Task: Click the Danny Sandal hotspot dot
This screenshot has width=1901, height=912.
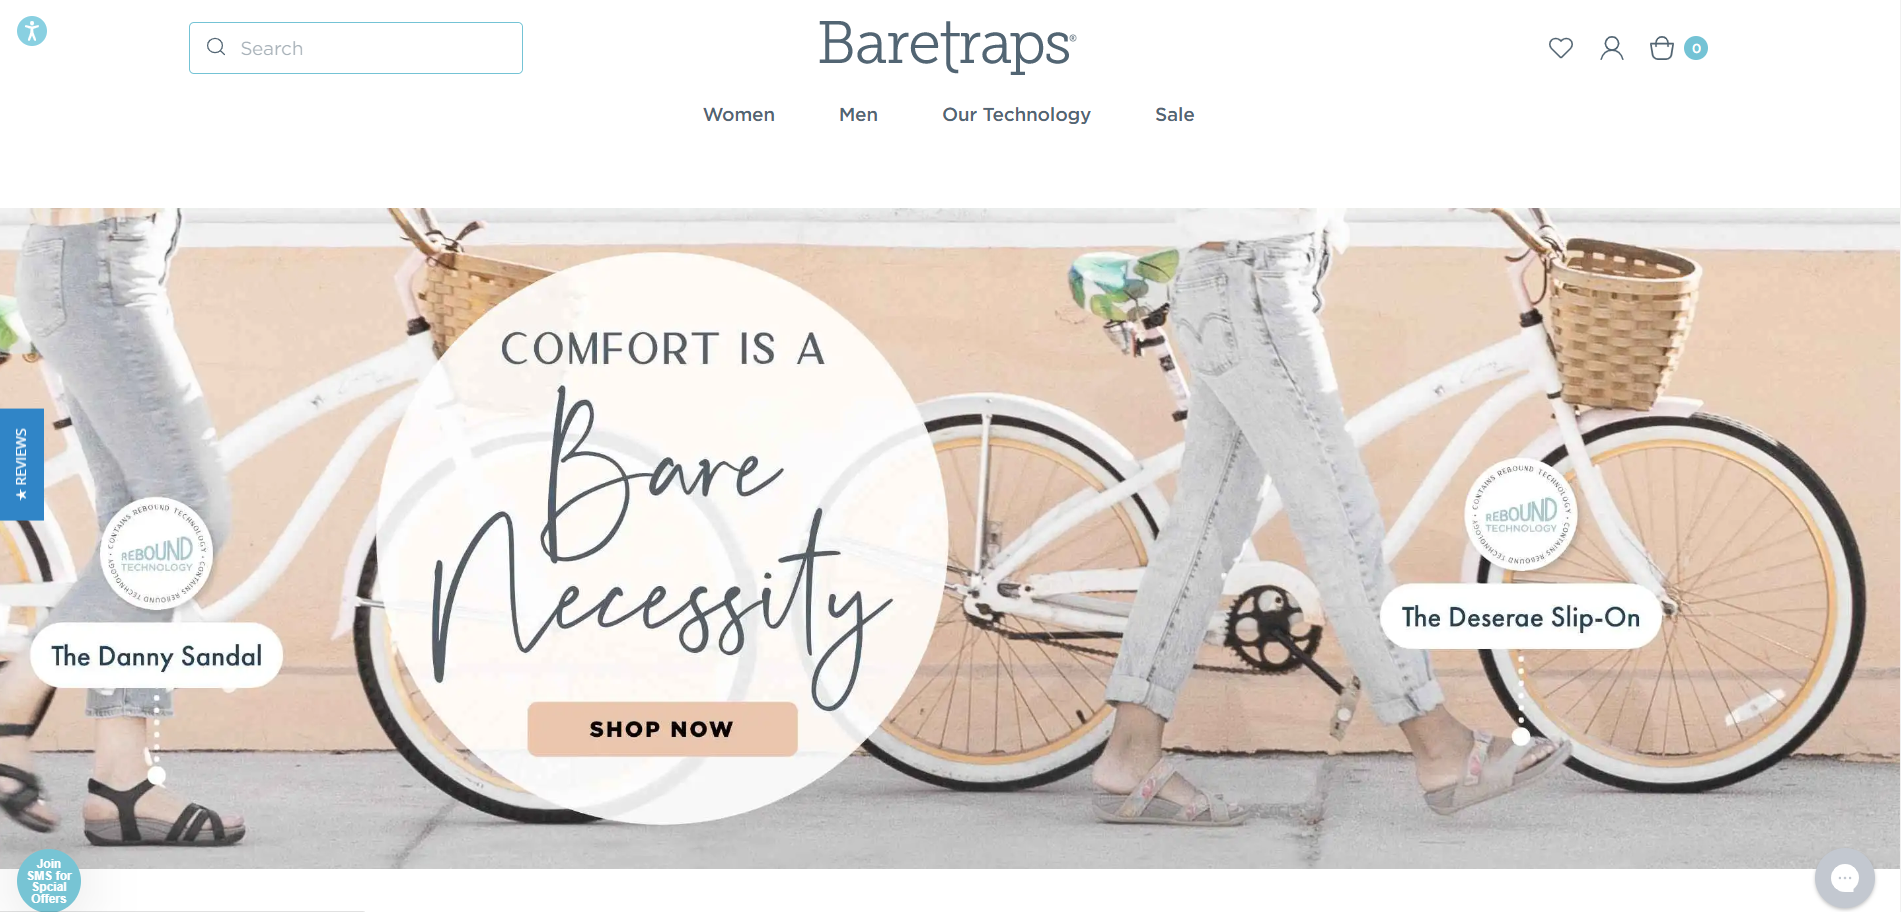Action: (156, 775)
